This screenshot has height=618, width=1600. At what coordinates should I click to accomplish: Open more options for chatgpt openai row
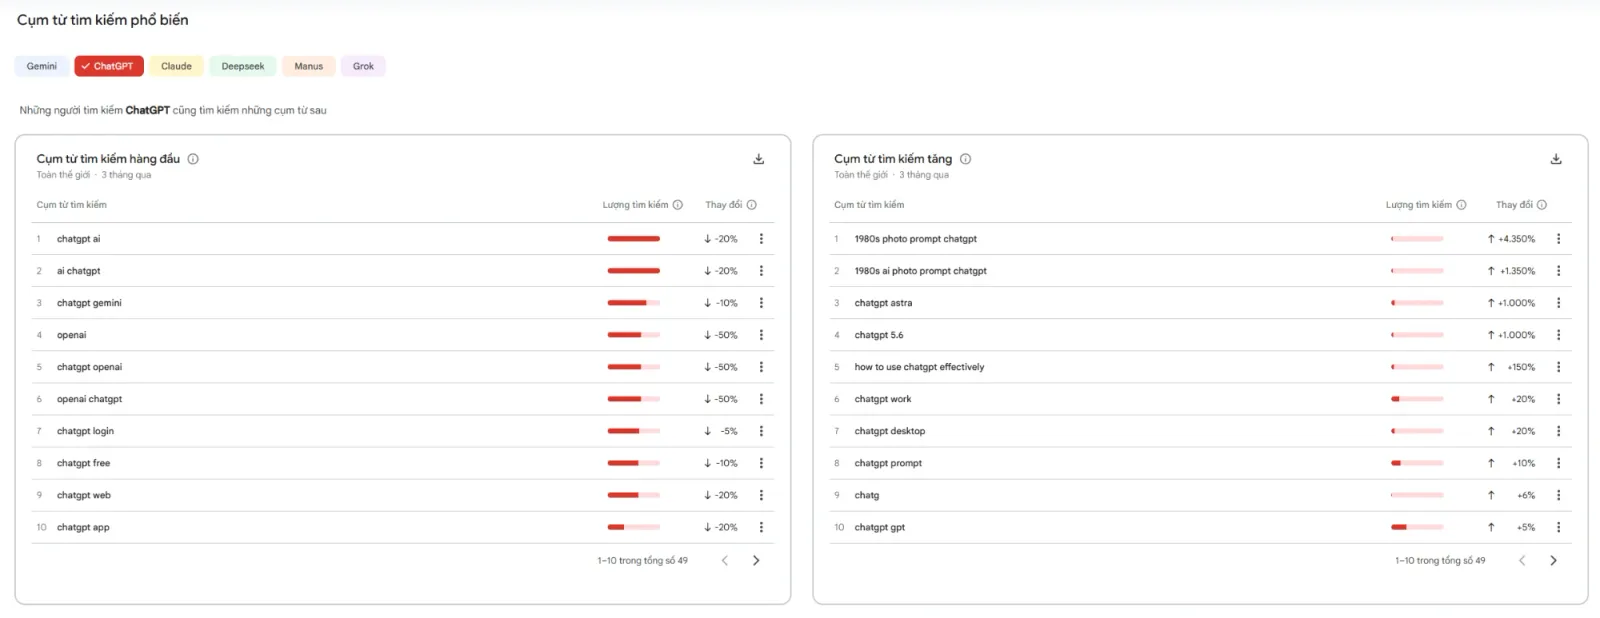coord(761,367)
